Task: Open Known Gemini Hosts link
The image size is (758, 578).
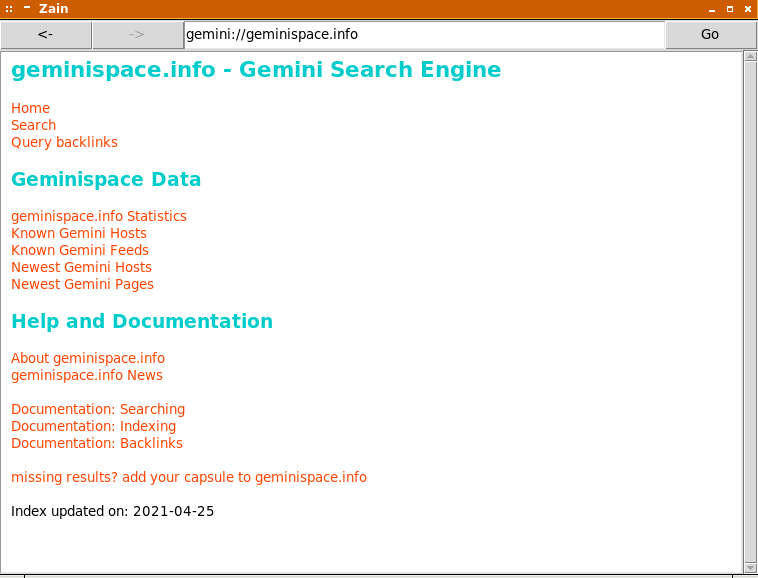Action: pyautogui.click(x=79, y=233)
